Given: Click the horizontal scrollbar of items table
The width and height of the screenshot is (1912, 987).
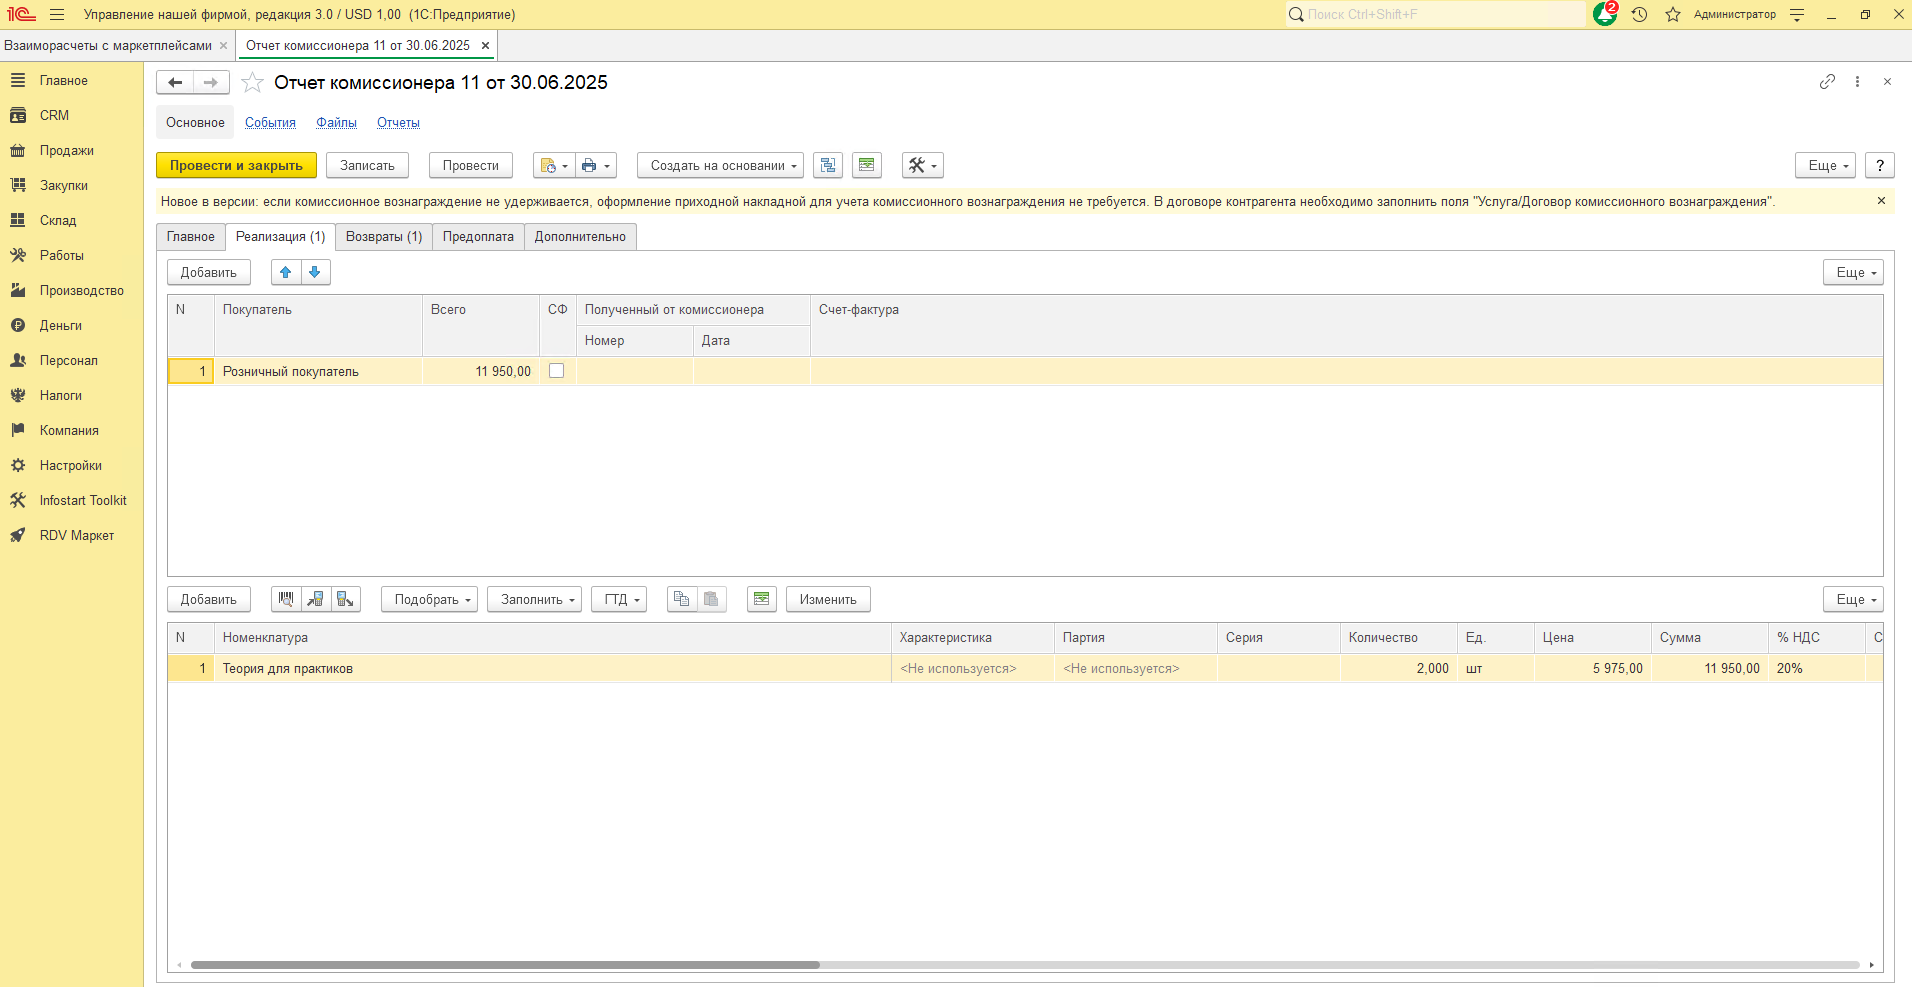Looking at the screenshot, I should pos(505,965).
